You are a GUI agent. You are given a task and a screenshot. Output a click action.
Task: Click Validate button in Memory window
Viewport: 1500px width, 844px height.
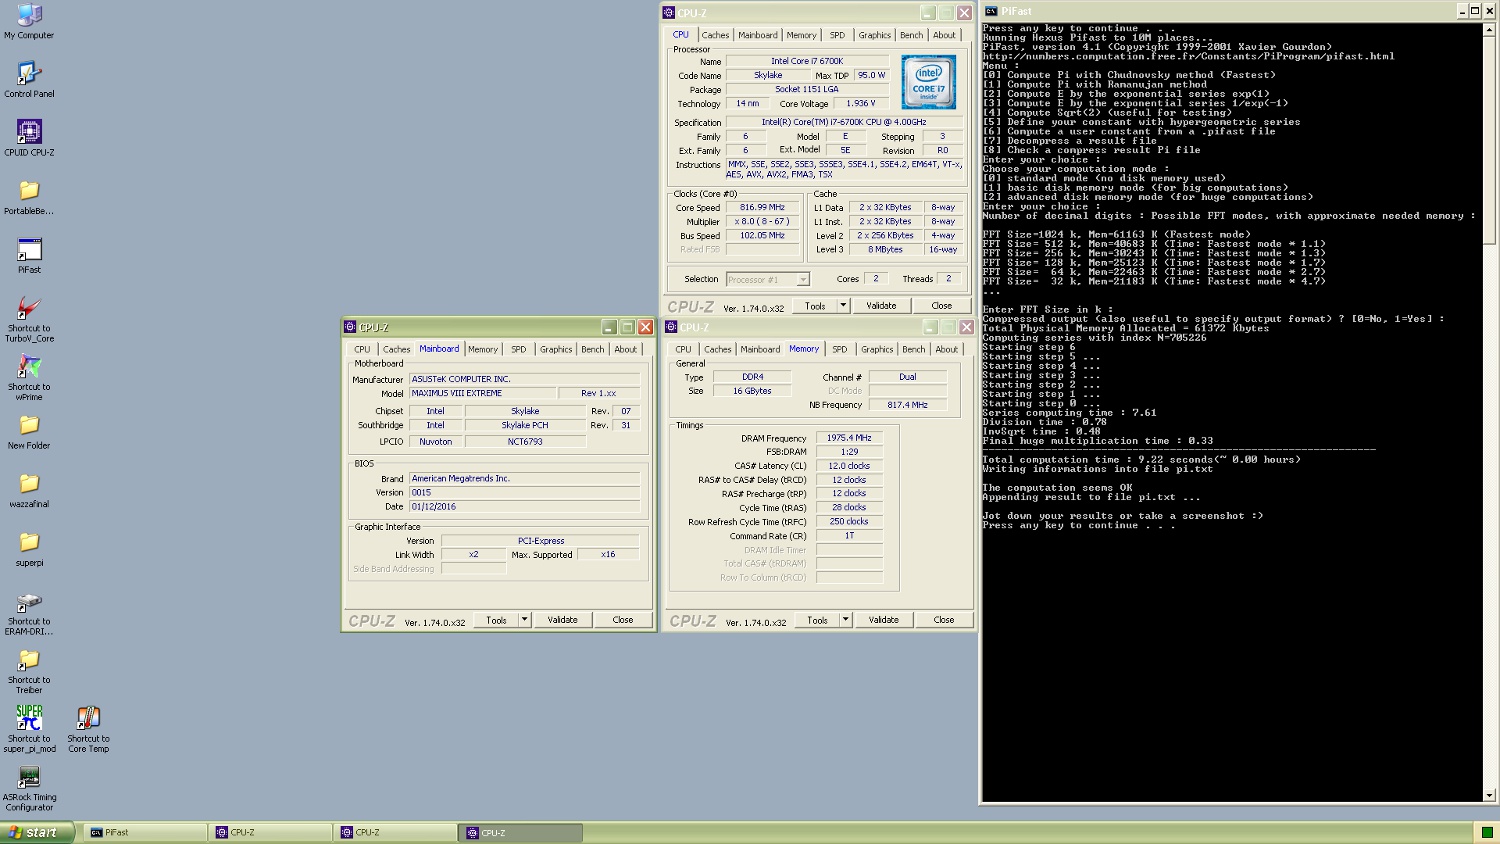[883, 620]
